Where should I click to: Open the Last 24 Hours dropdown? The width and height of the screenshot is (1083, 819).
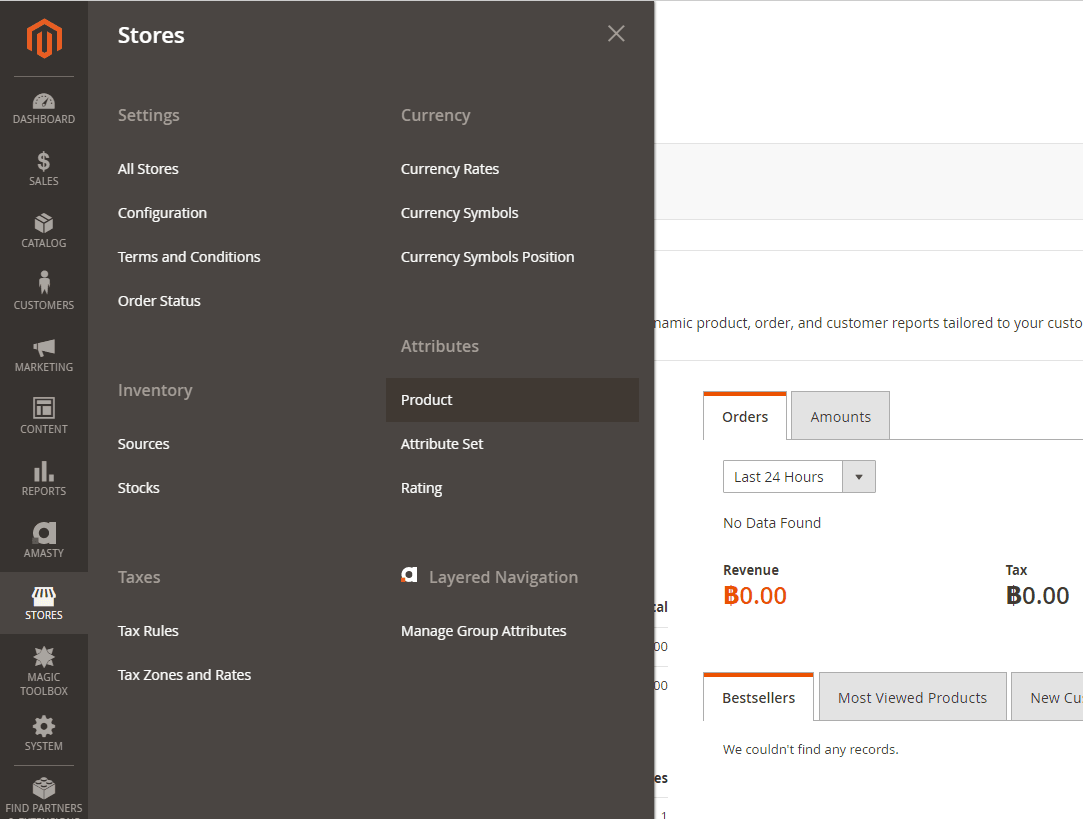799,476
